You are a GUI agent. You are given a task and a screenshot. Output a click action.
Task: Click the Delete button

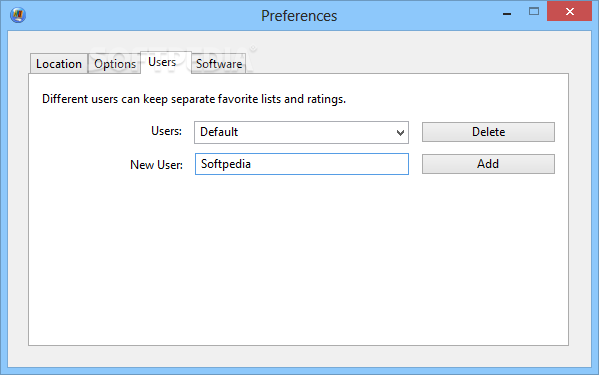[488, 132]
